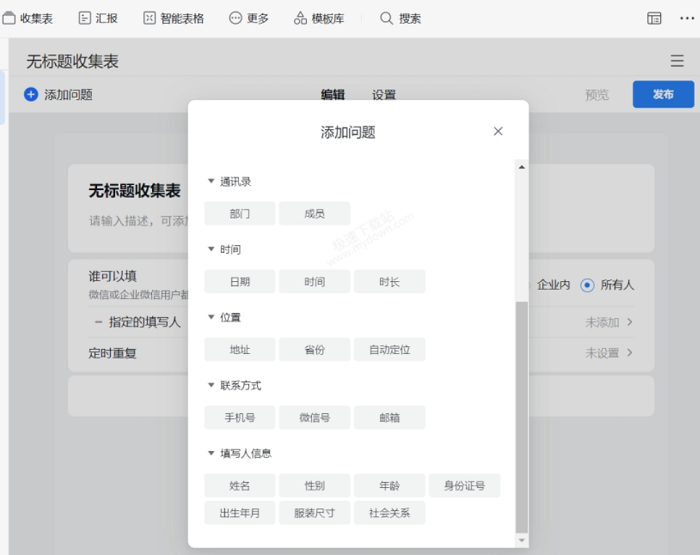This screenshot has height=555, width=700.
Task: Add the 手机号 question field
Action: click(x=240, y=418)
